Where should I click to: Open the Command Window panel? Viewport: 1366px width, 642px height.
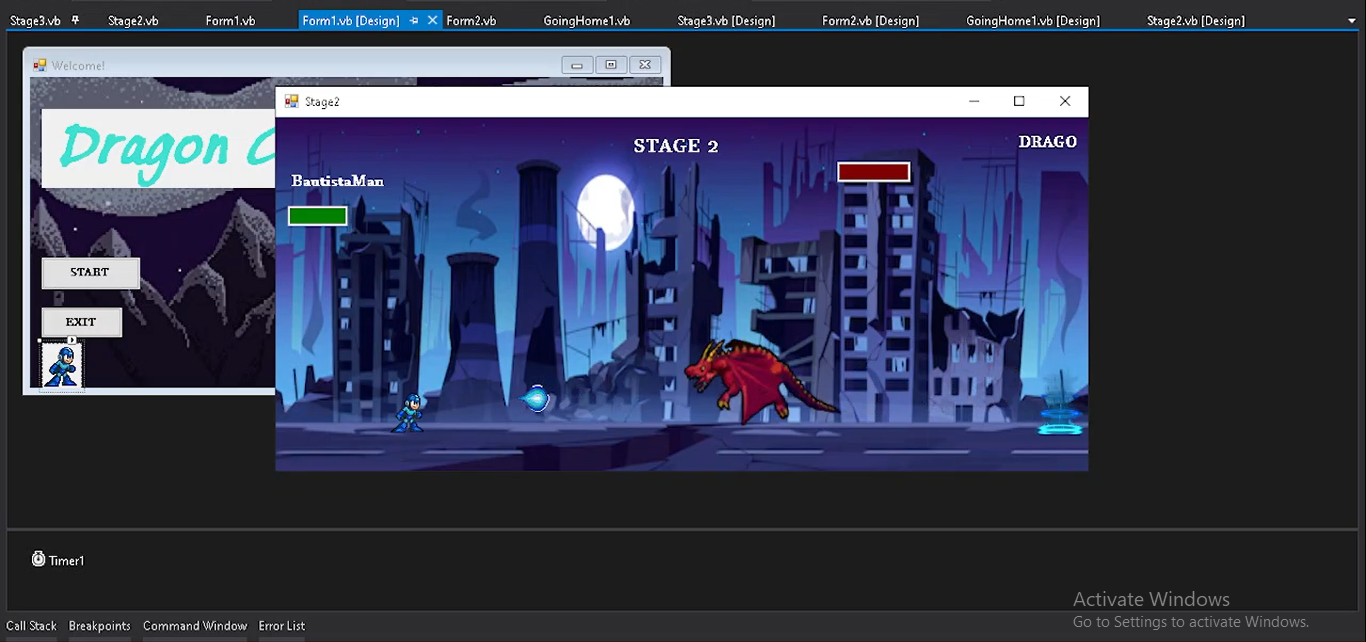click(x=194, y=626)
